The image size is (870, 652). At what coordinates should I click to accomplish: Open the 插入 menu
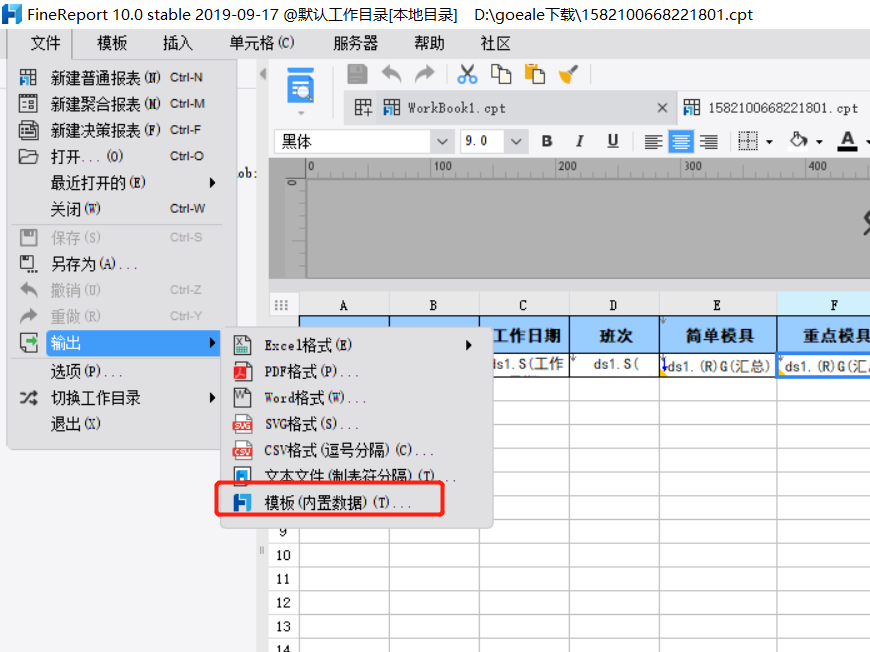click(x=178, y=43)
